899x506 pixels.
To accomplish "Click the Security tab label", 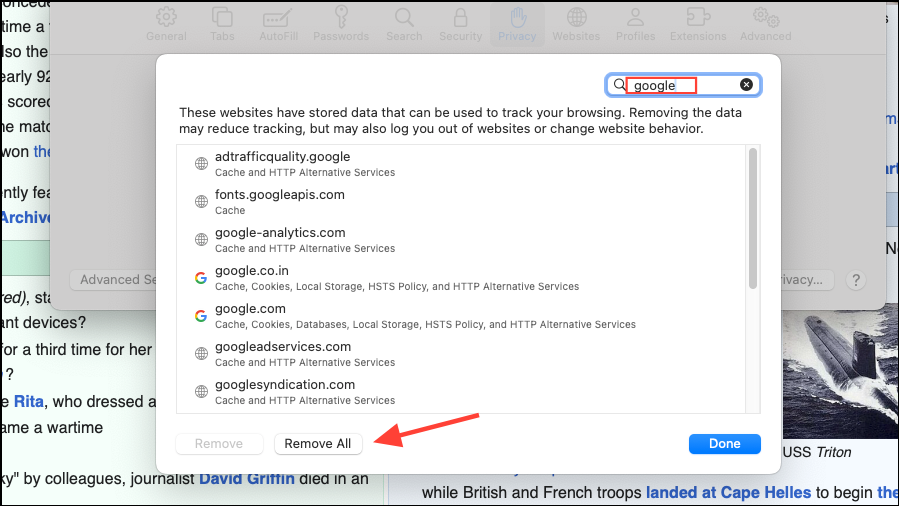I will (460, 36).
